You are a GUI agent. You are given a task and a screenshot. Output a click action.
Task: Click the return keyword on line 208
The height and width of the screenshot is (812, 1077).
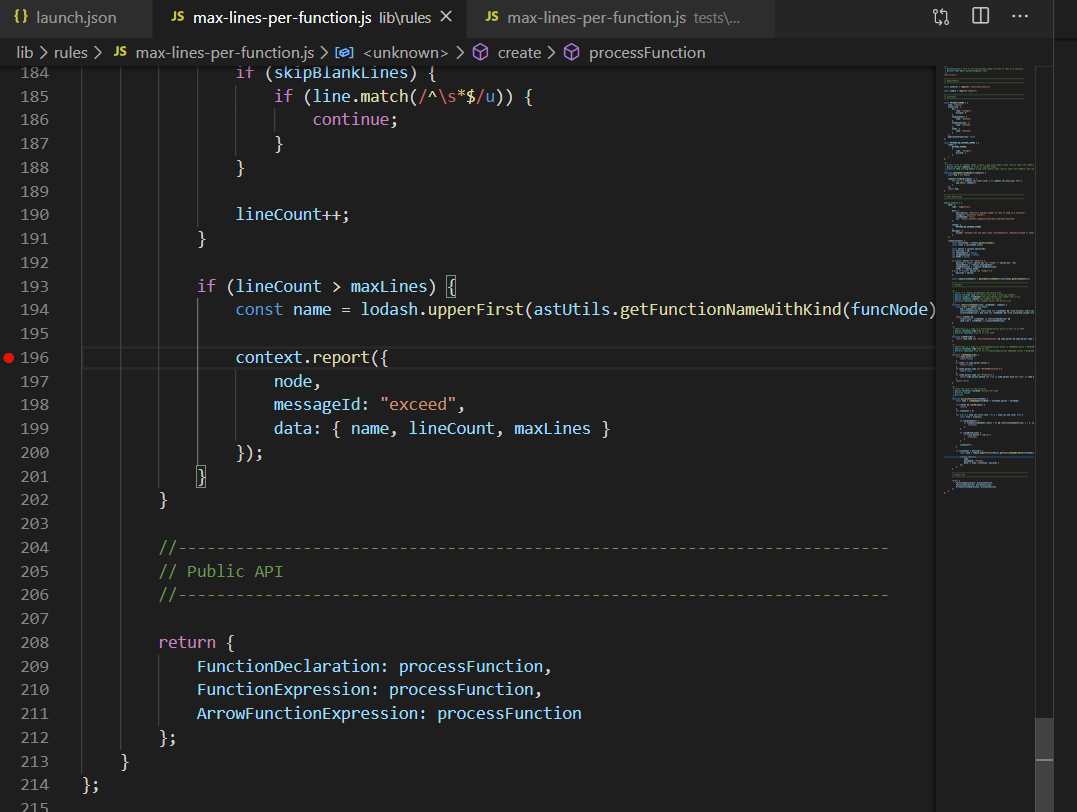187,643
